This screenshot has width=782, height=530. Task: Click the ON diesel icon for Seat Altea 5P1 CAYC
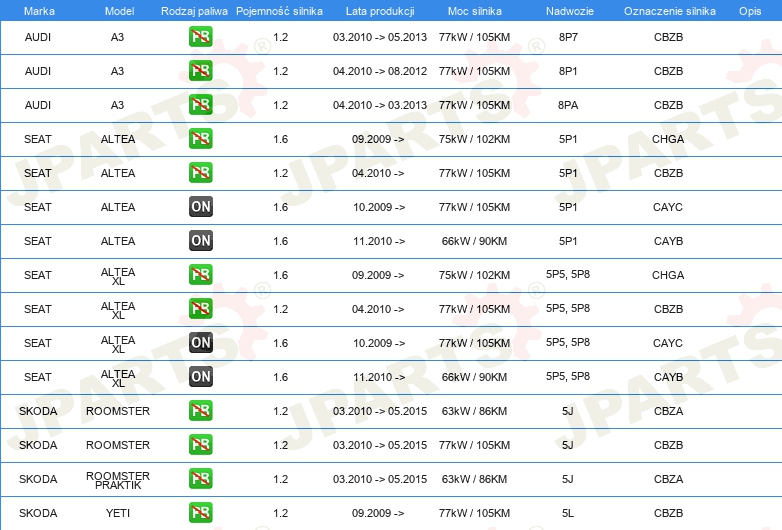click(x=200, y=206)
